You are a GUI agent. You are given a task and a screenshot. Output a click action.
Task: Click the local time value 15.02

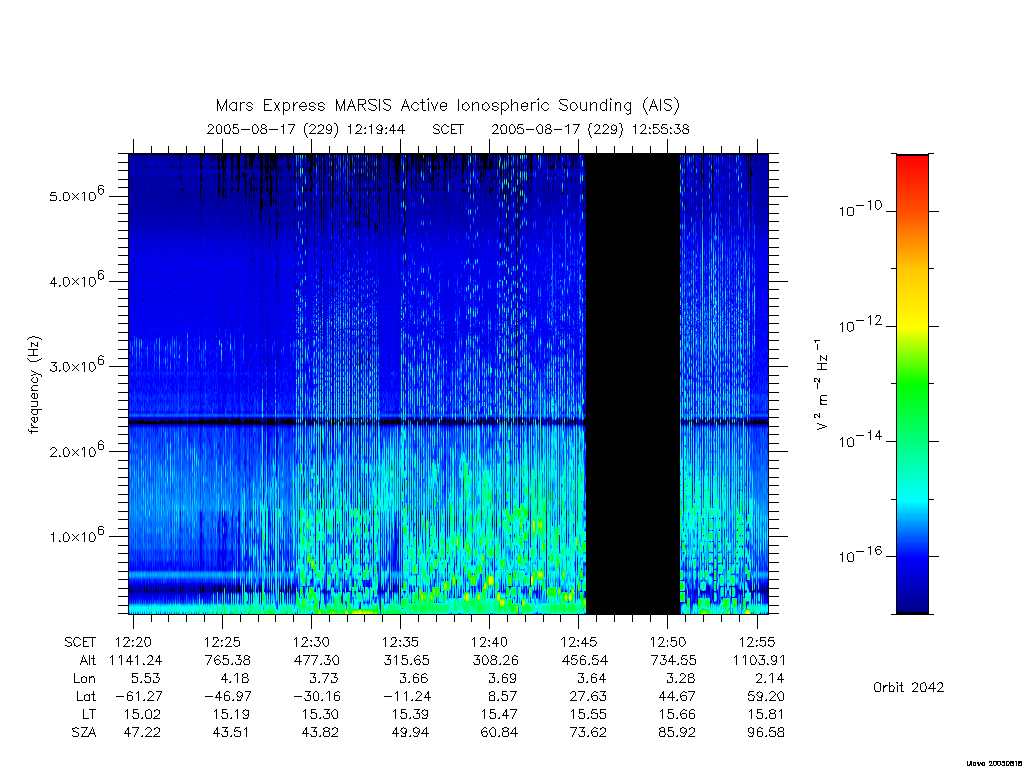point(142,714)
